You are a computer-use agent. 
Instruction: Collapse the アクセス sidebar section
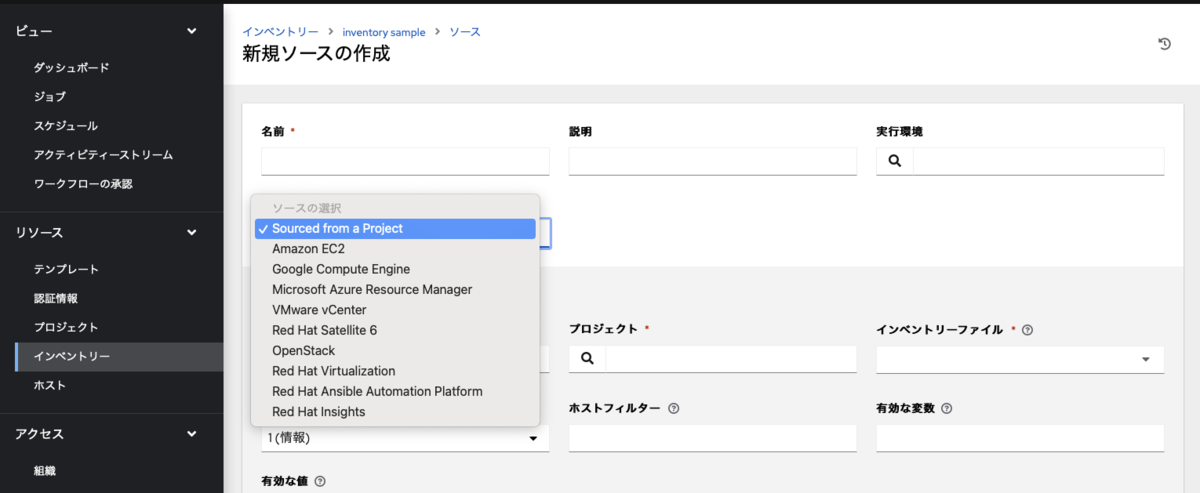[x=192, y=434]
